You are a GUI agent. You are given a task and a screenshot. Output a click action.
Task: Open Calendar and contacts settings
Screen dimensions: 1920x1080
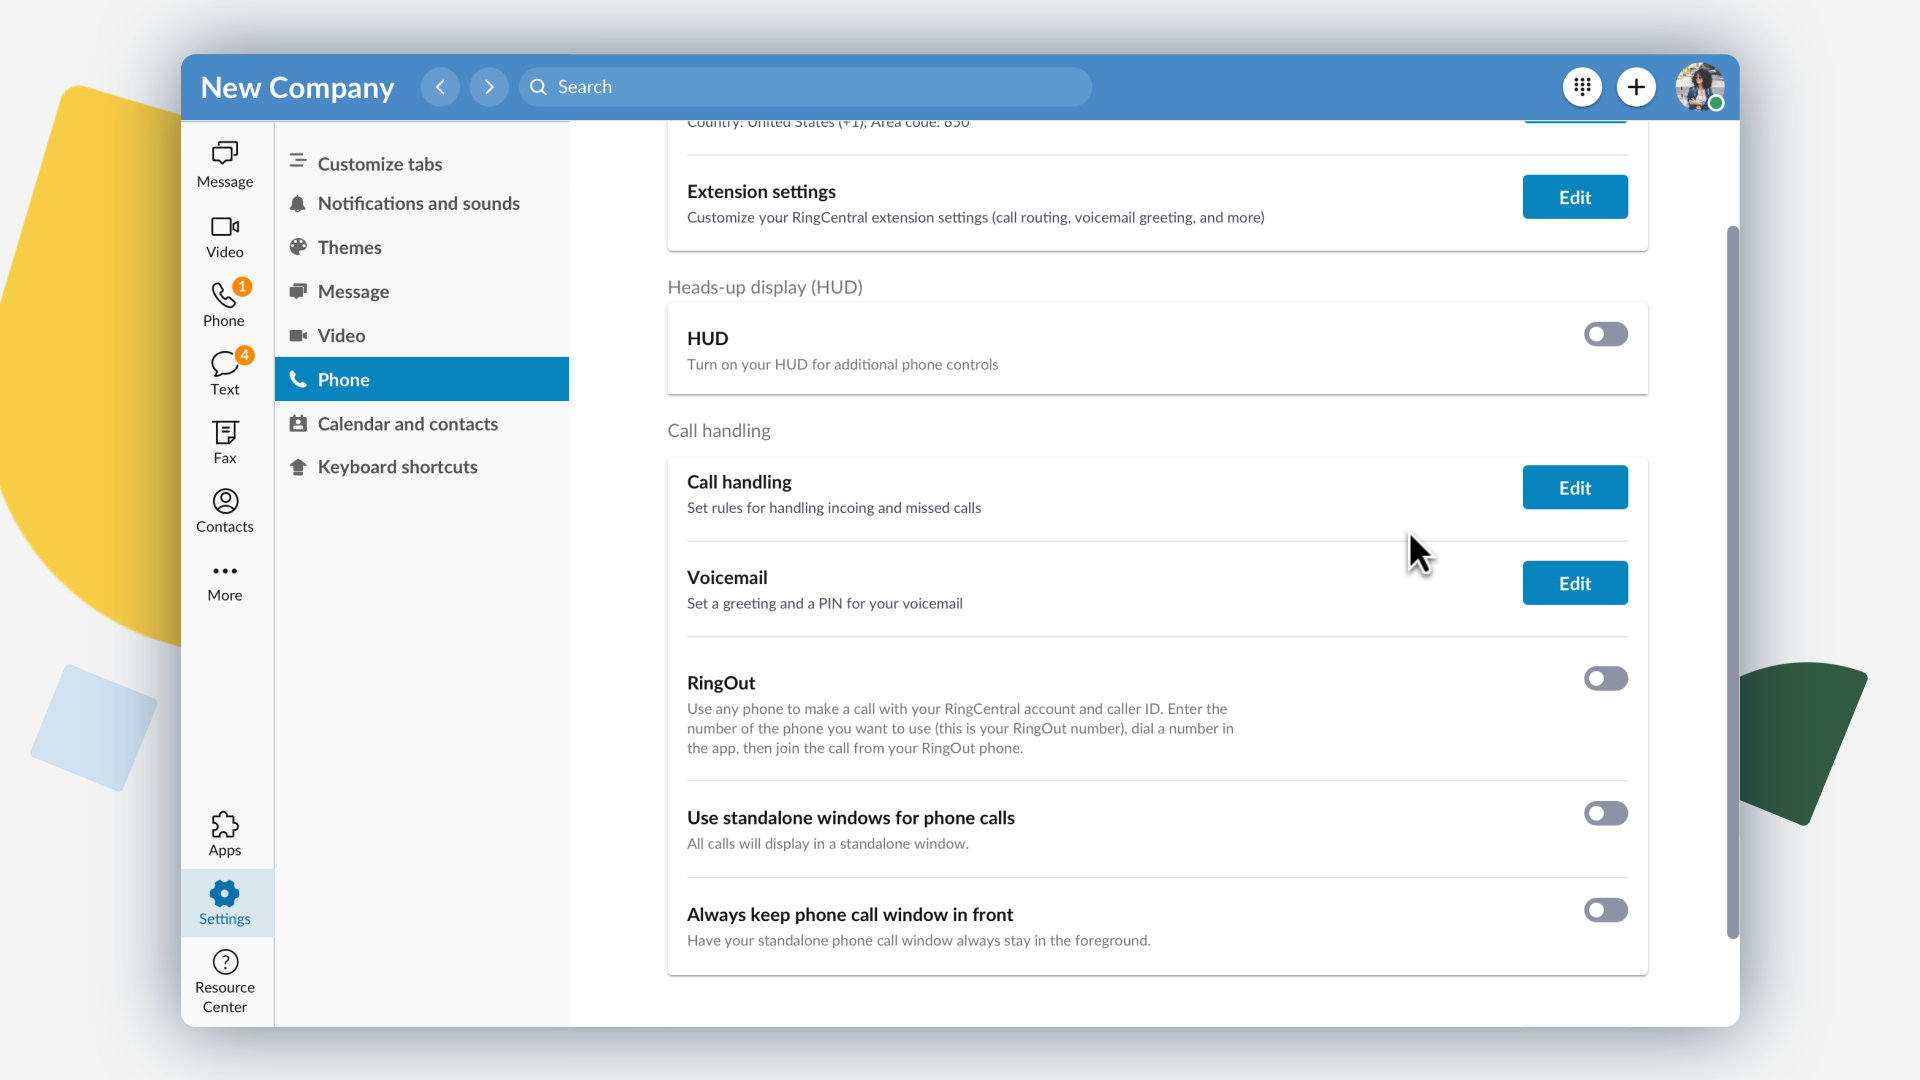(407, 424)
